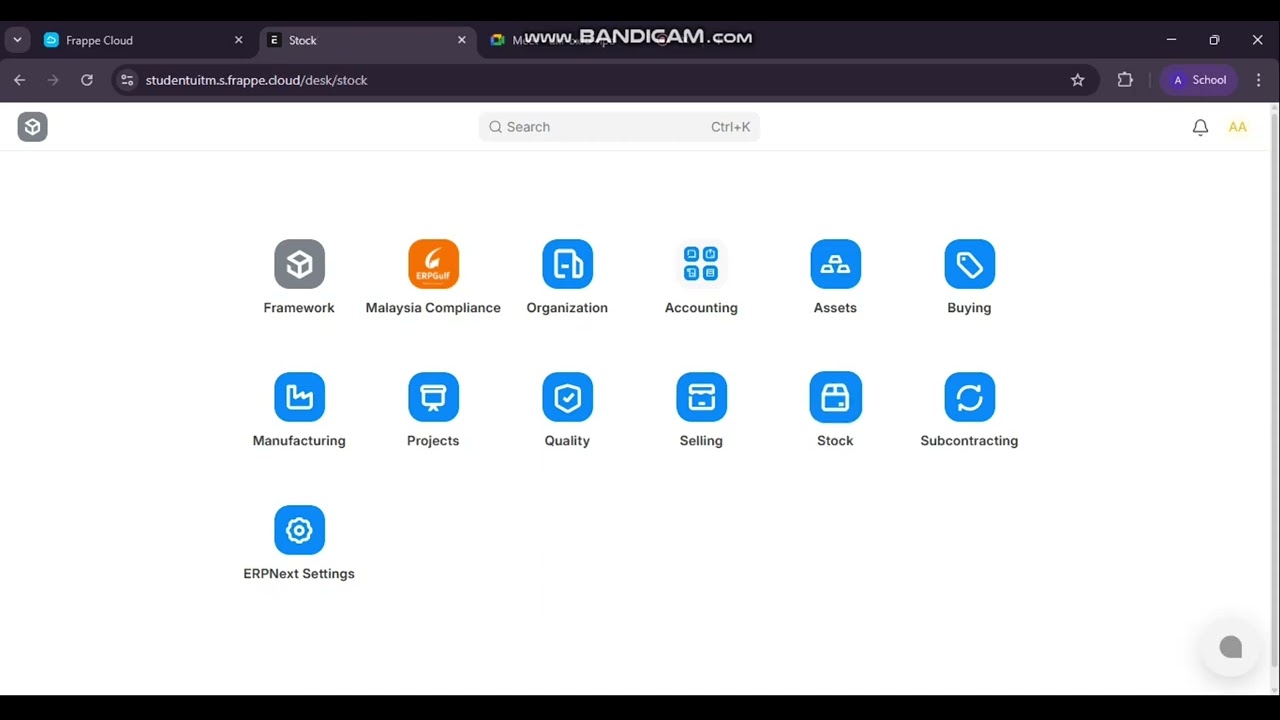Image resolution: width=1280 pixels, height=720 pixels.
Task: Click the Quality label
Action: pos(567,441)
